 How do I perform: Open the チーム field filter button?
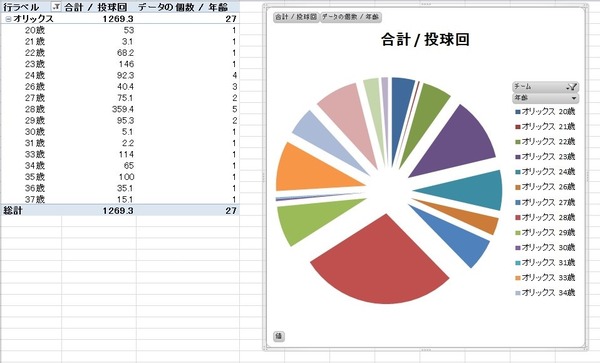pos(545,87)
